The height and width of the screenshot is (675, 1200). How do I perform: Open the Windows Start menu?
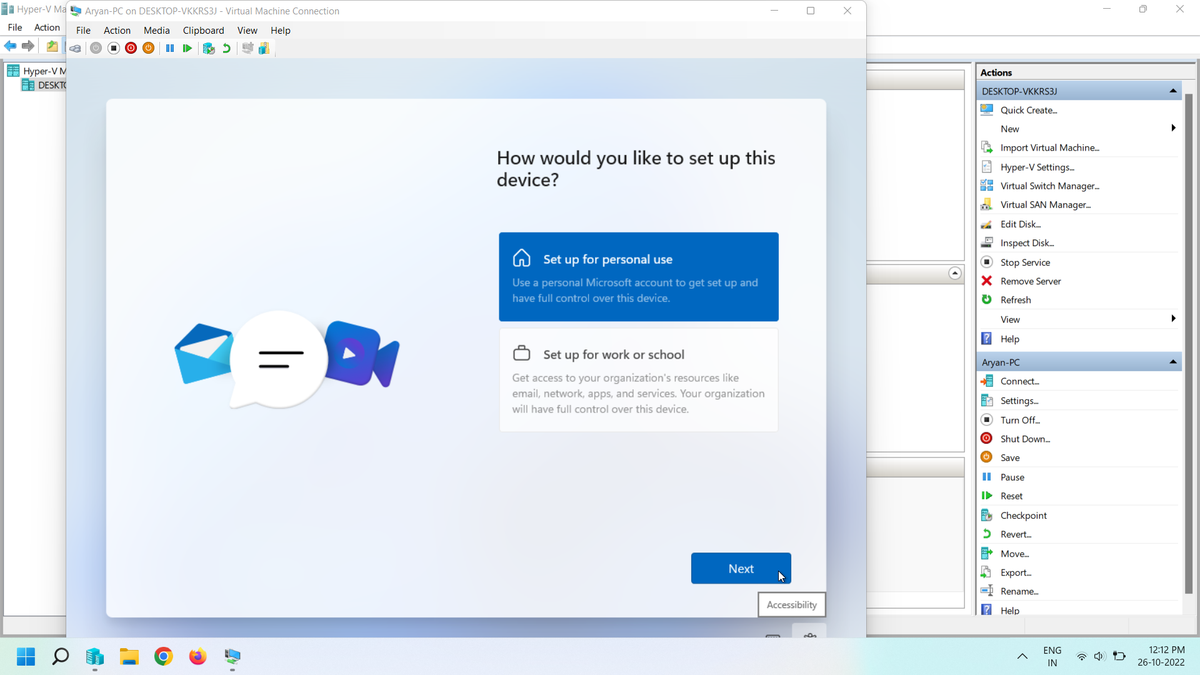[26, 657]
